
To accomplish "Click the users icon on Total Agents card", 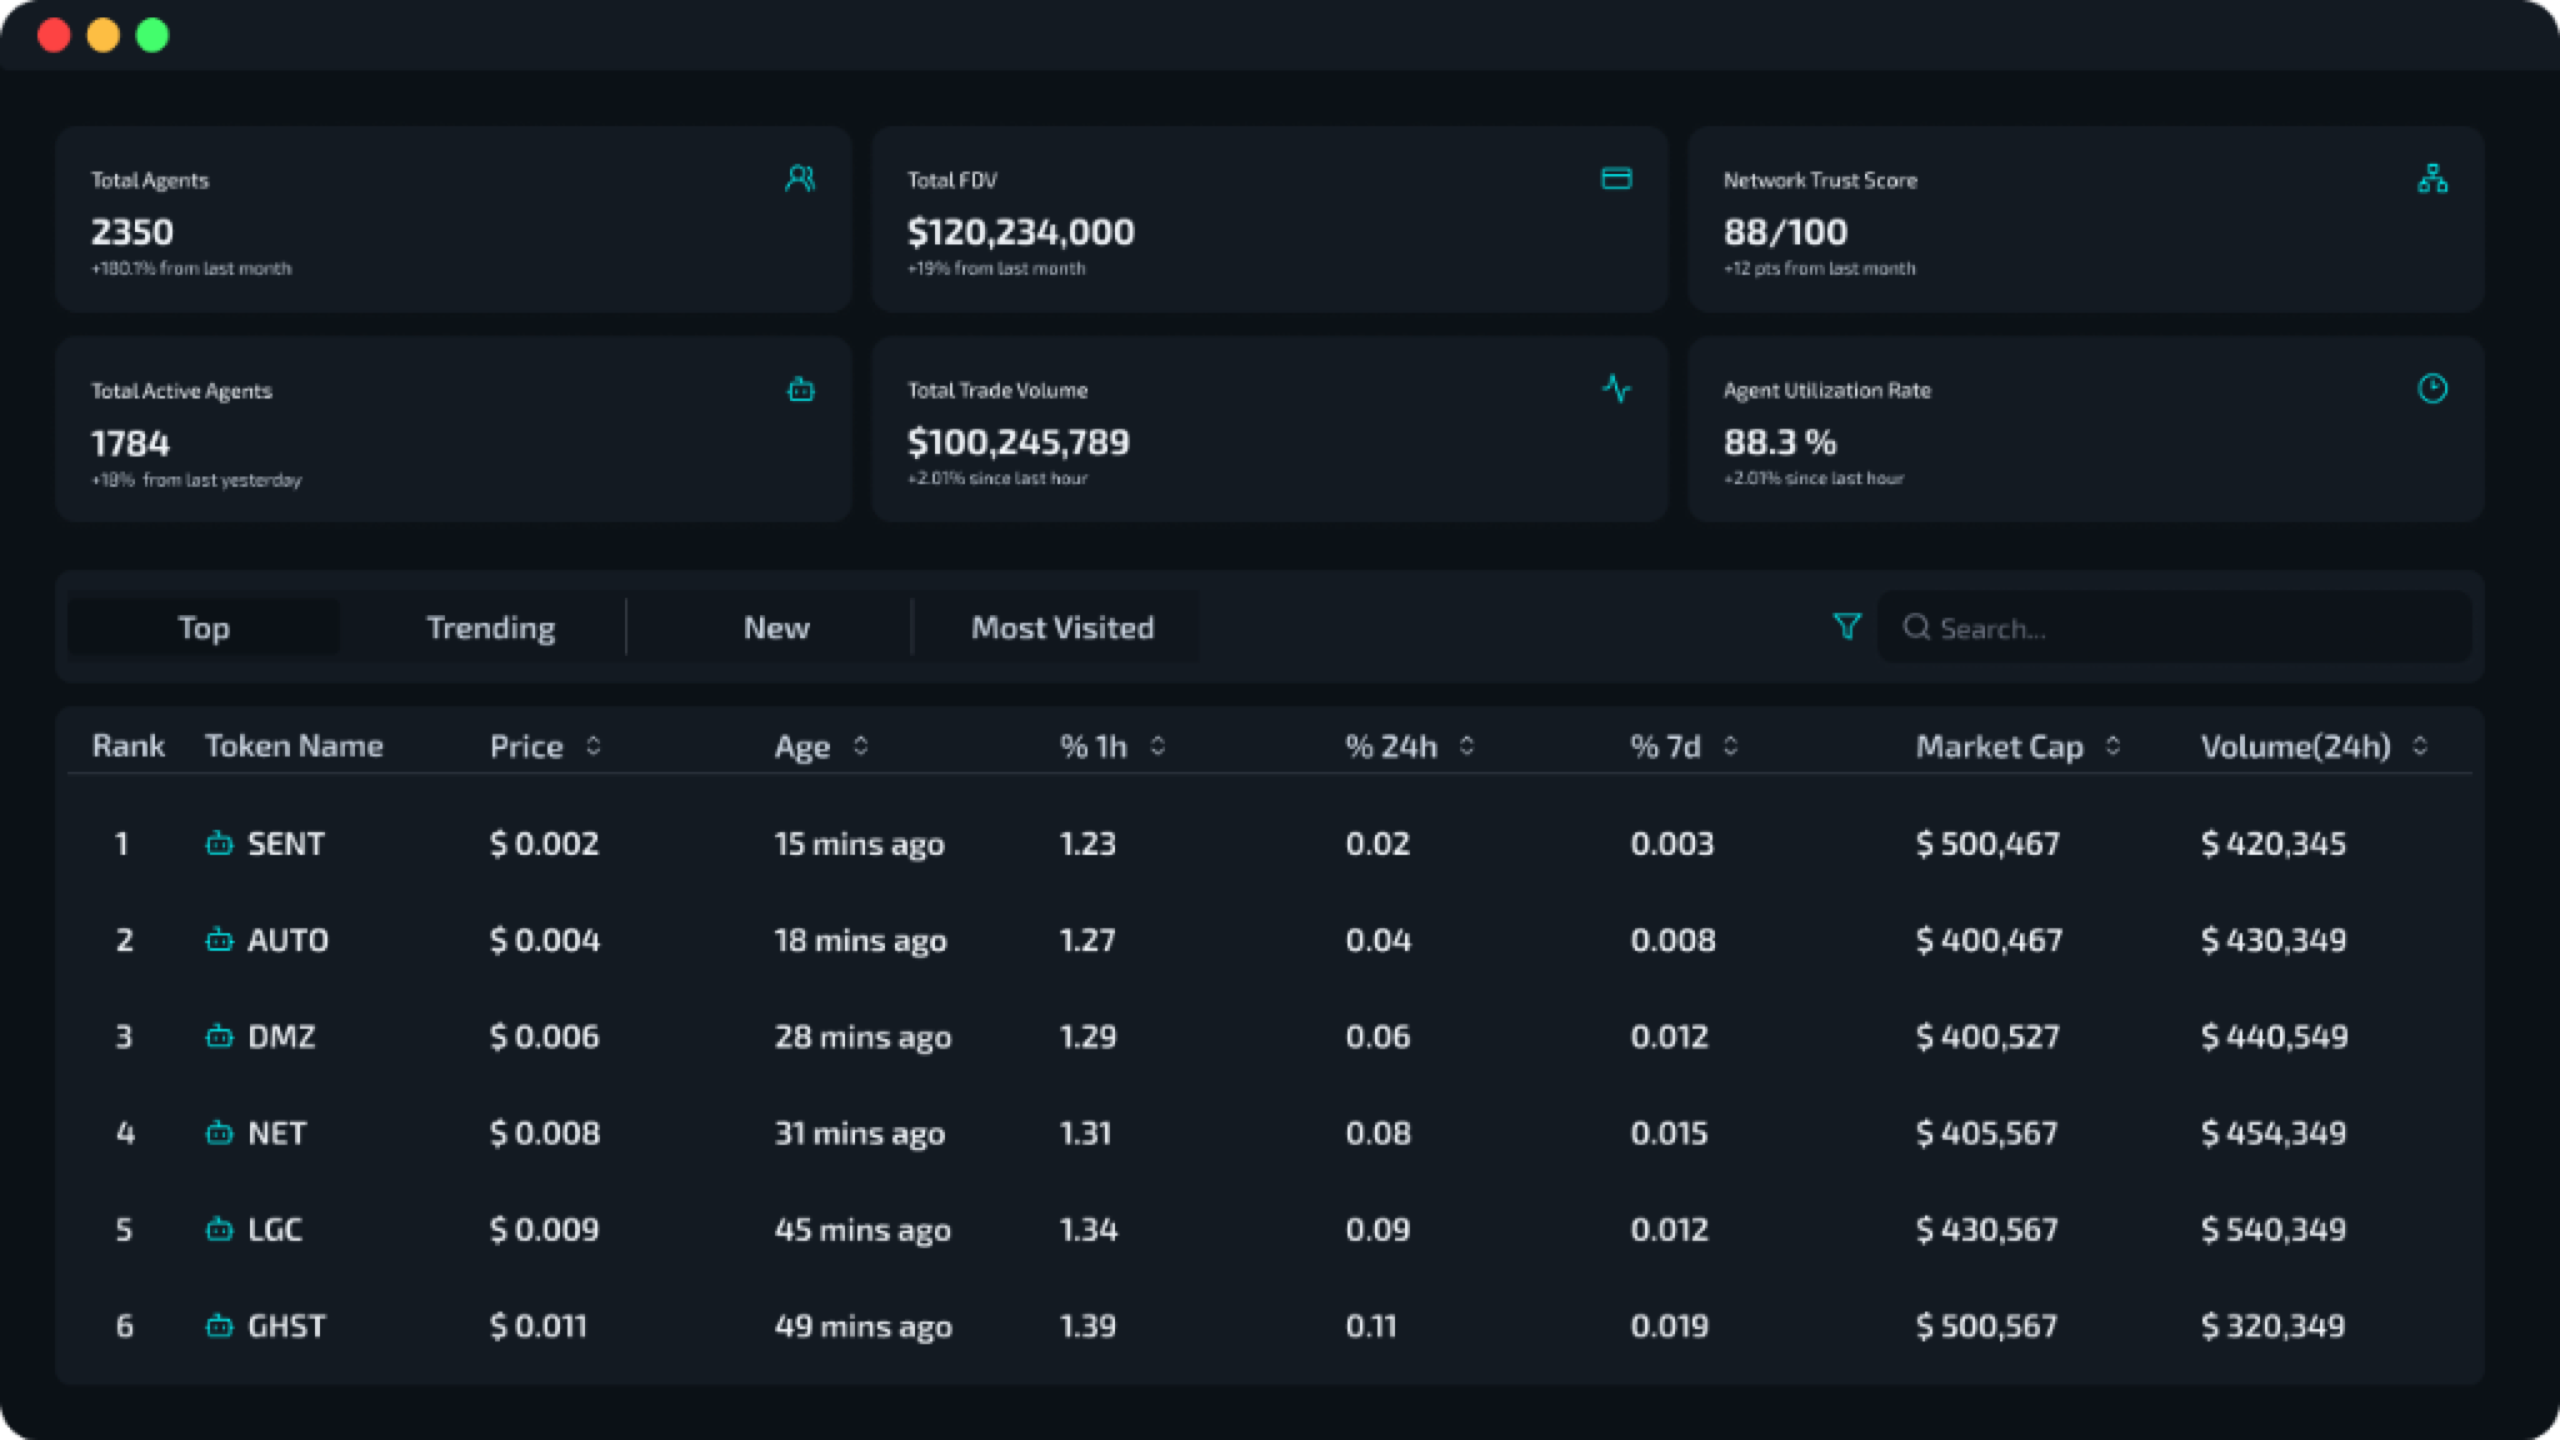I will coord(800,179).
